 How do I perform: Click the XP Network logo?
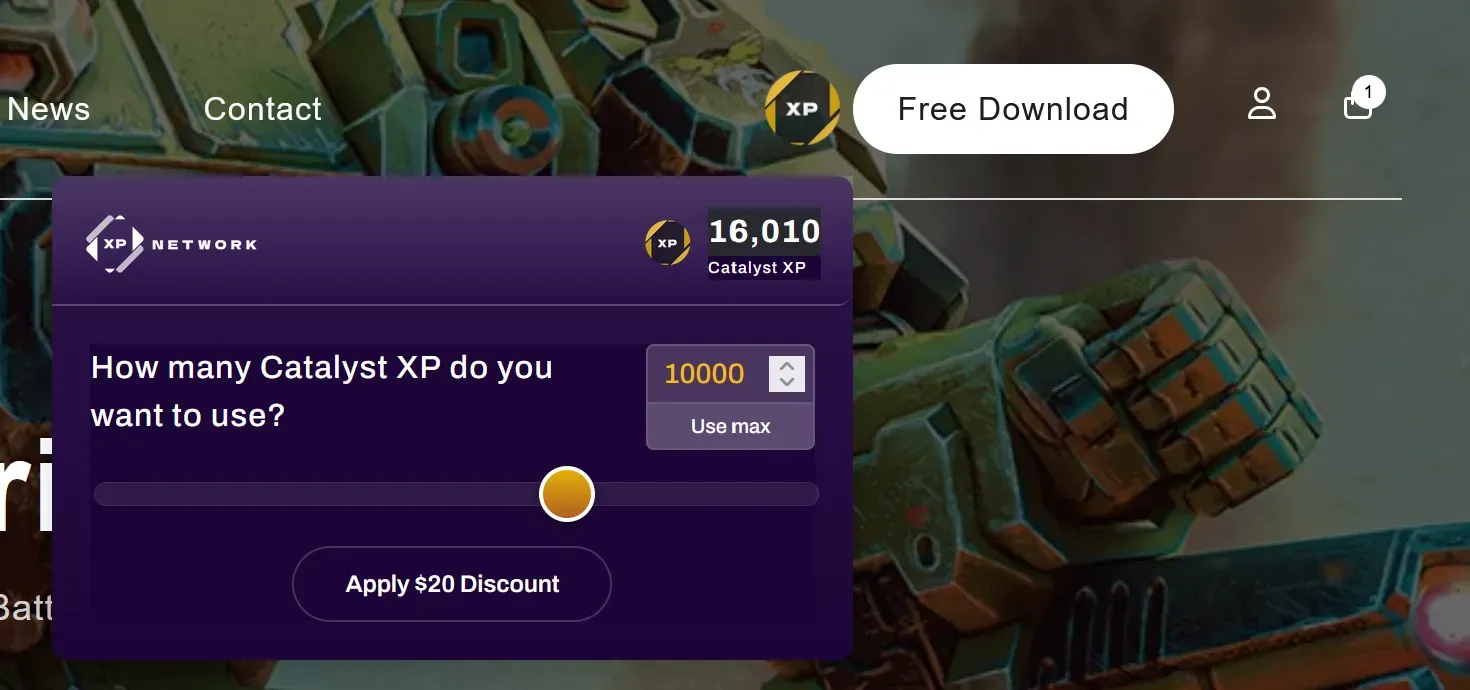(x=171, y=244)
